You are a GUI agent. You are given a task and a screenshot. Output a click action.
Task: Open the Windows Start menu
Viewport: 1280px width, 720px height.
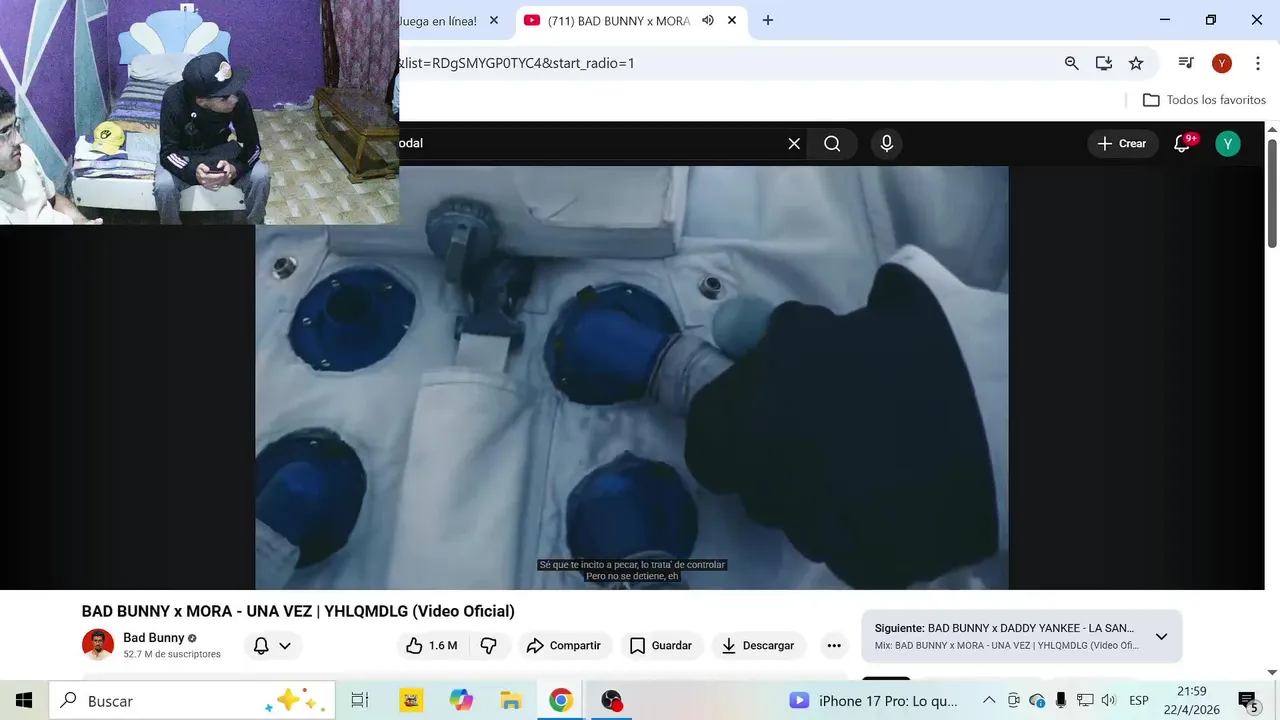tap(24, 700)
